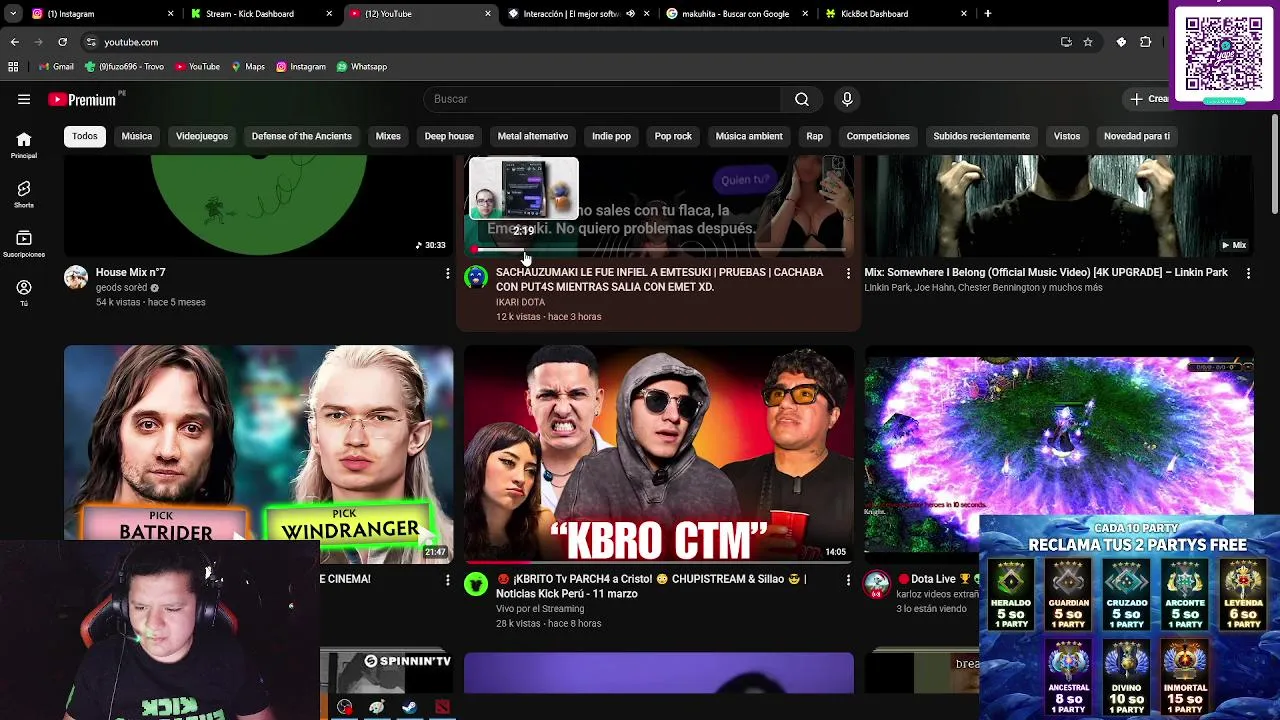Reload the YouTube page

pos(62,42)
